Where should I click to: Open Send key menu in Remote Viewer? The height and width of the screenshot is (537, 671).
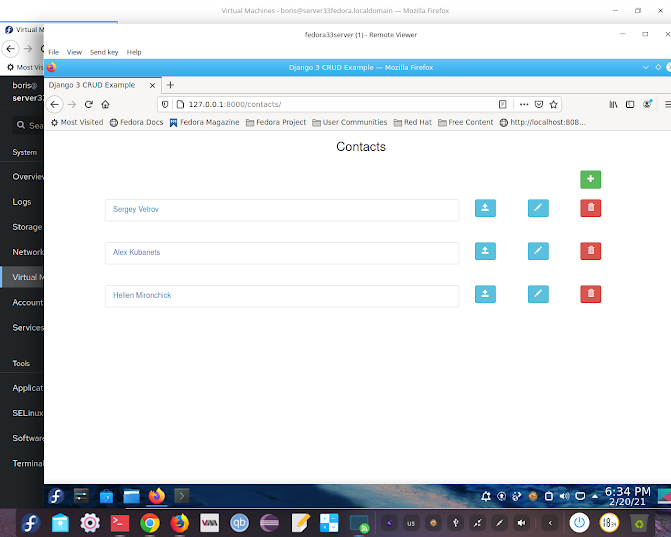pyautogui.click(x=104, y=52)
